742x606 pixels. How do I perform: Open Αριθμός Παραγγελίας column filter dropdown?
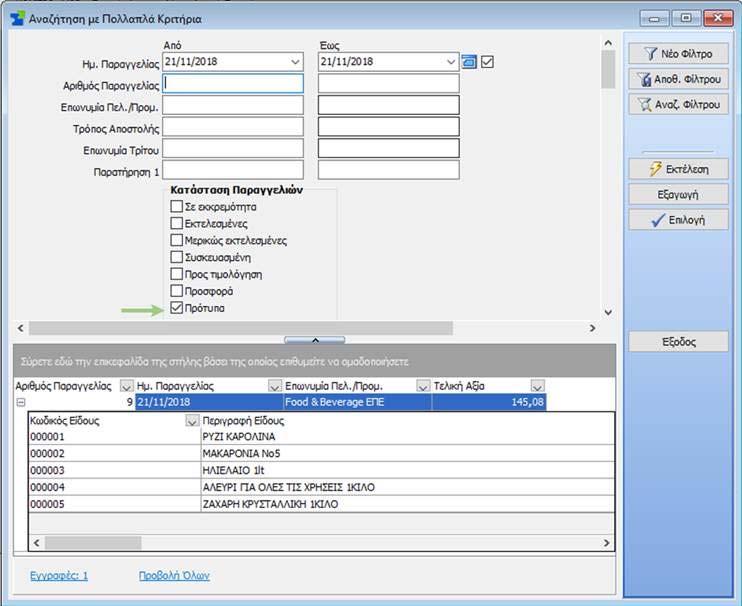click(126, 386)
